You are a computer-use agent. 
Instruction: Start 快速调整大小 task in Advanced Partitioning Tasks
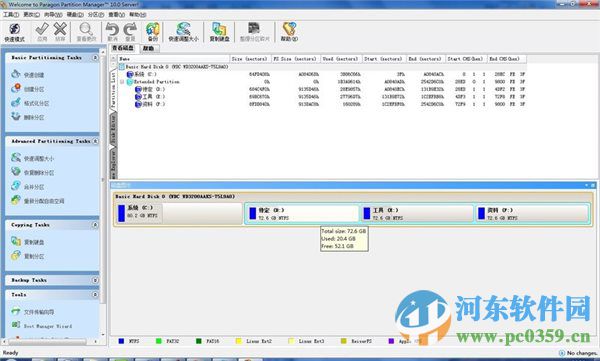click(33, 158)
